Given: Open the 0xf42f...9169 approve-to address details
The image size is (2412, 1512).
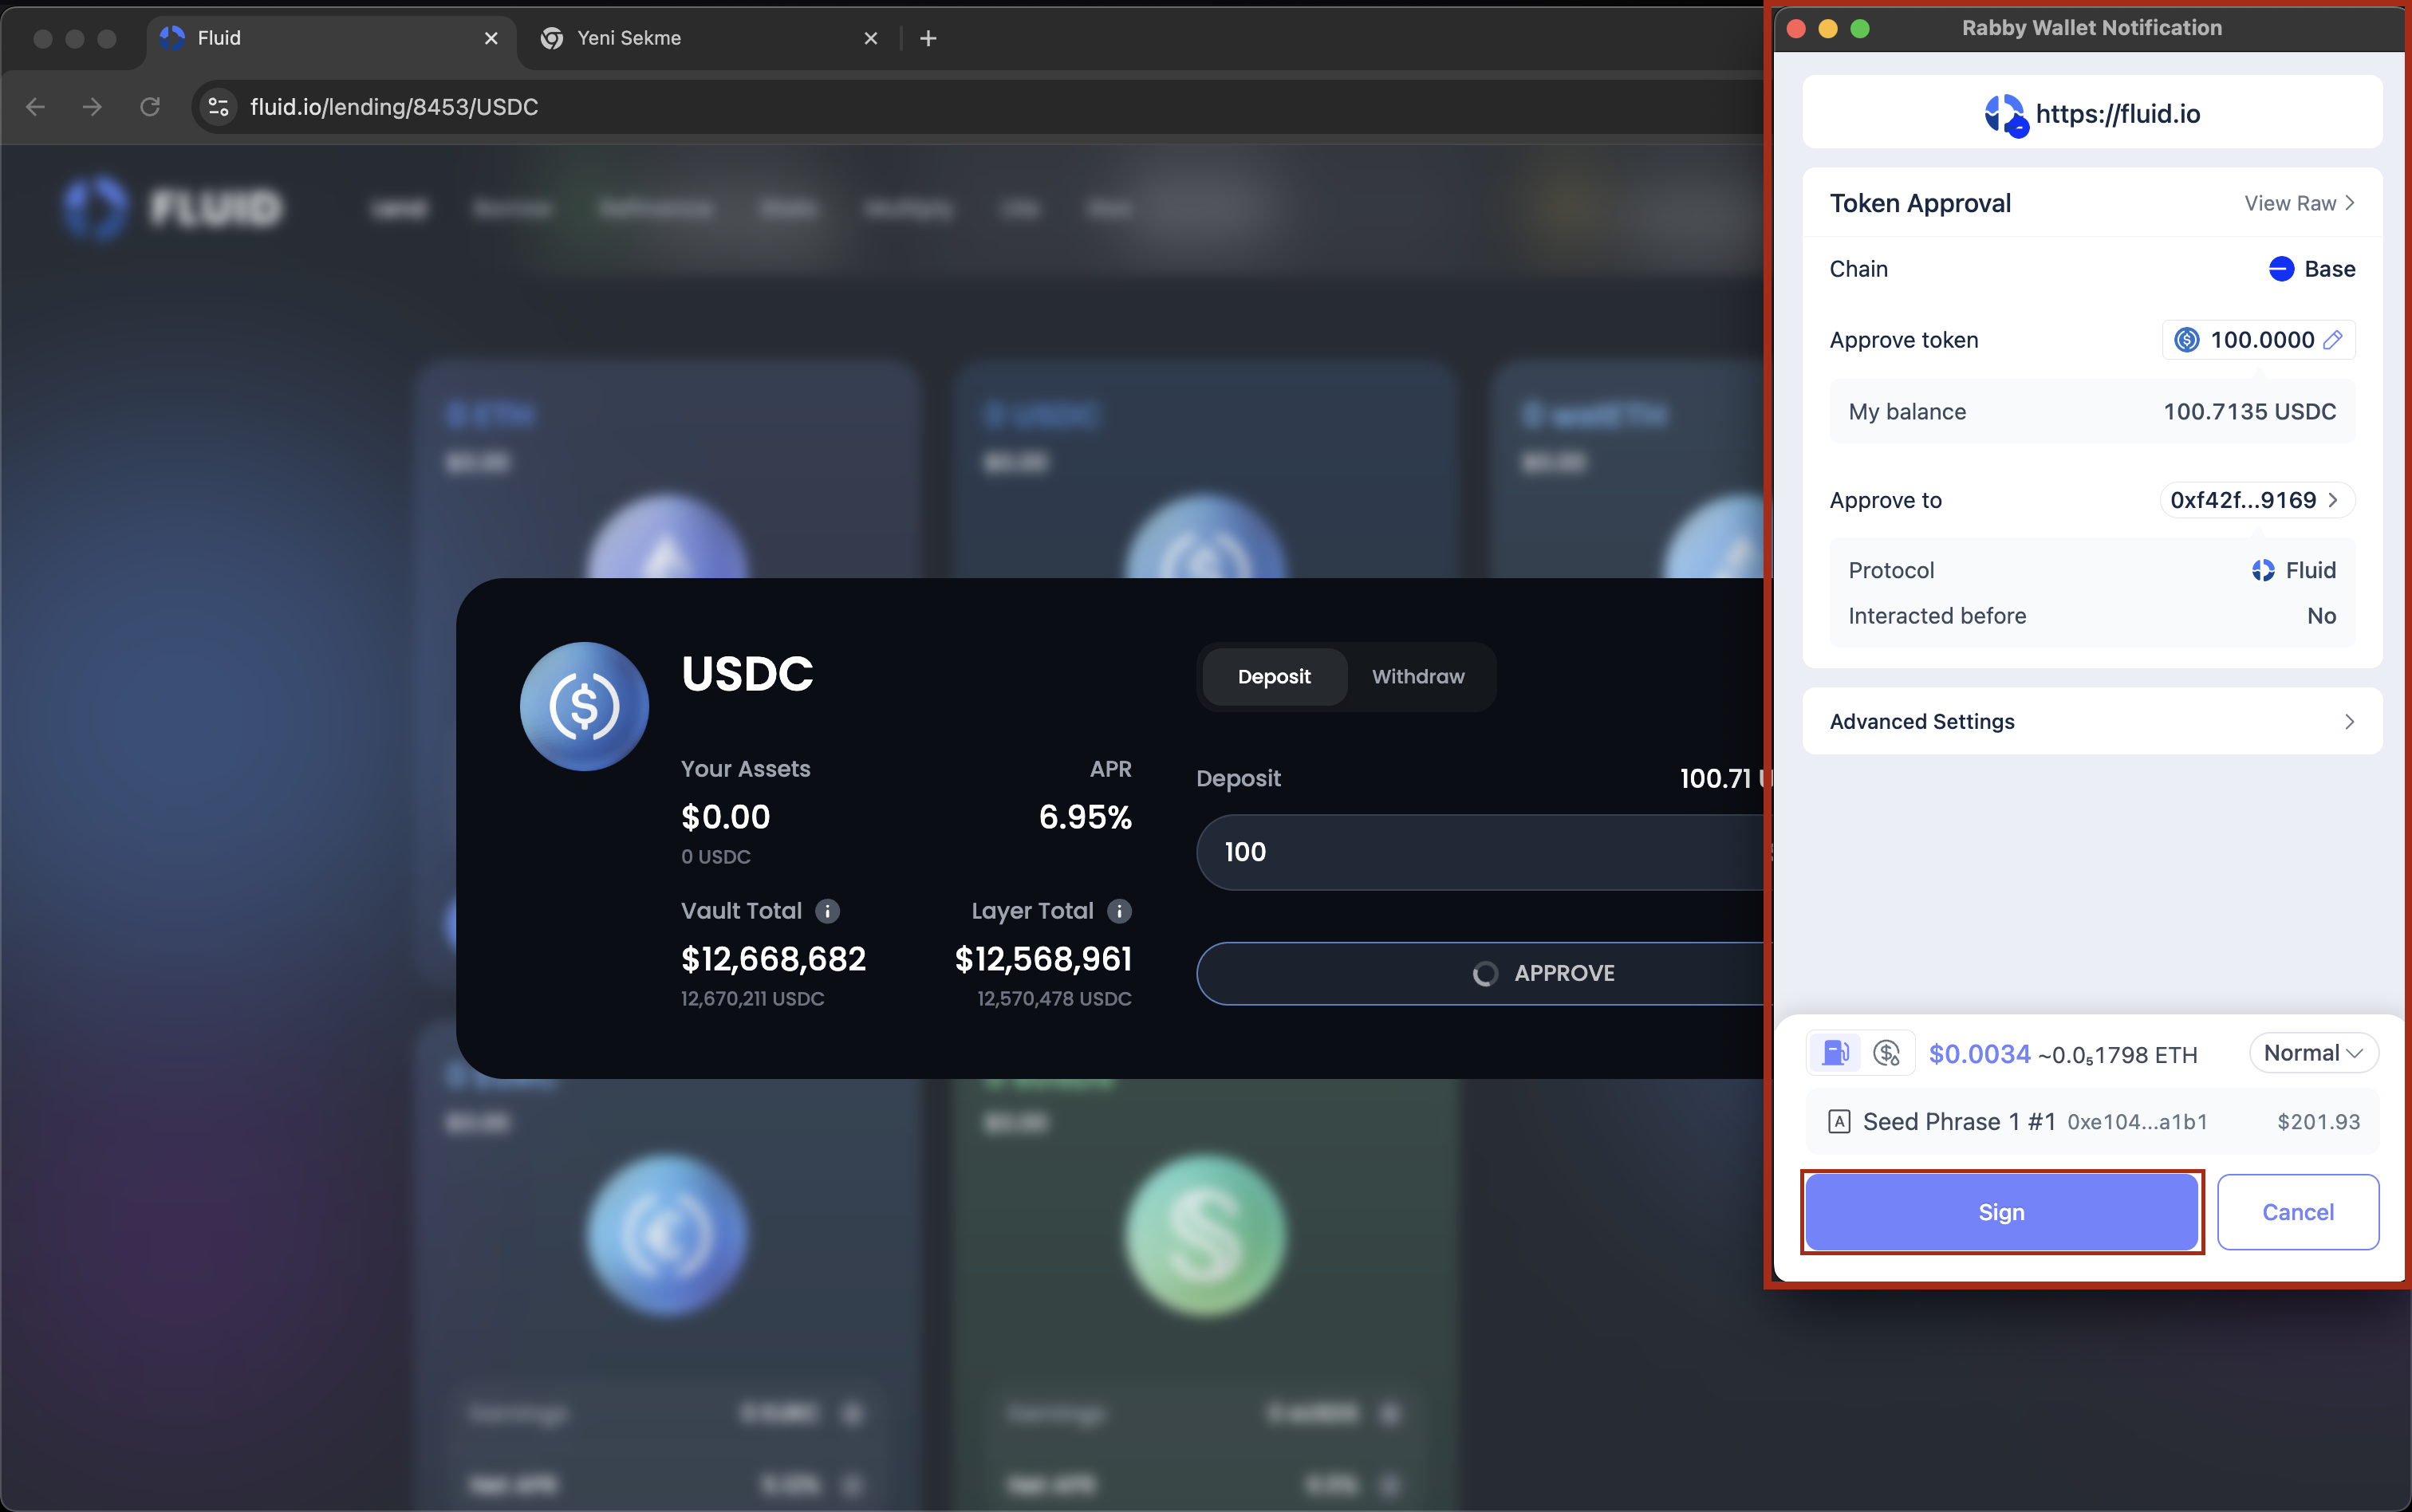Looking at the screenshot, I should coord(2257,500).
